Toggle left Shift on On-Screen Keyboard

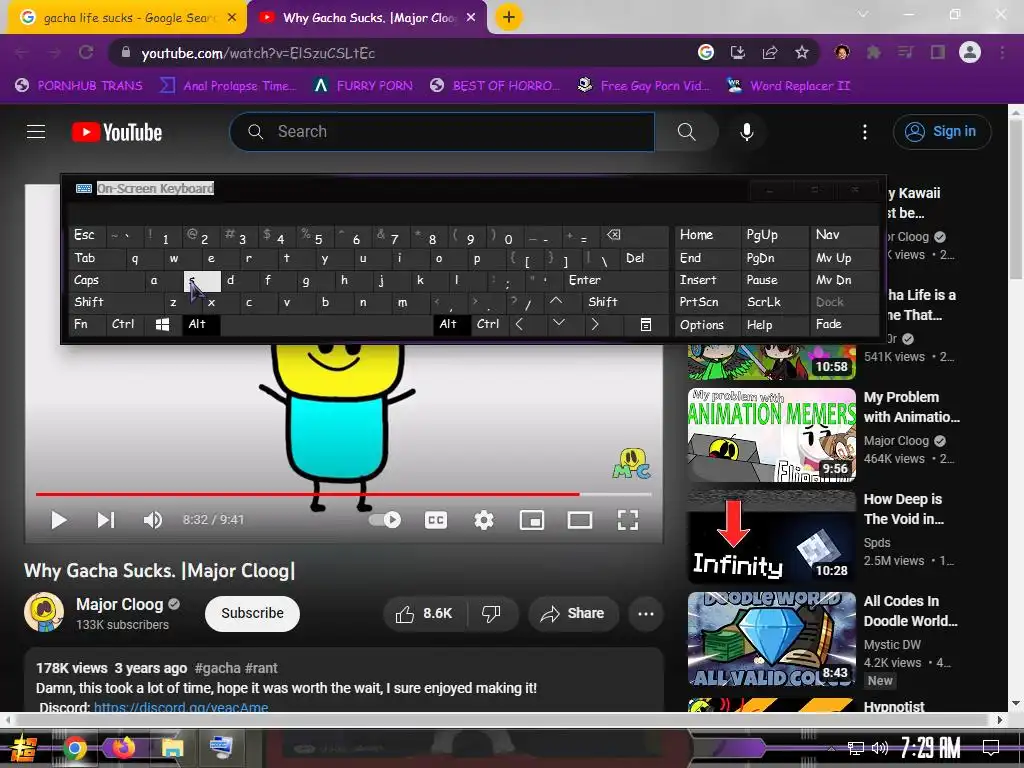coord(116,302)
